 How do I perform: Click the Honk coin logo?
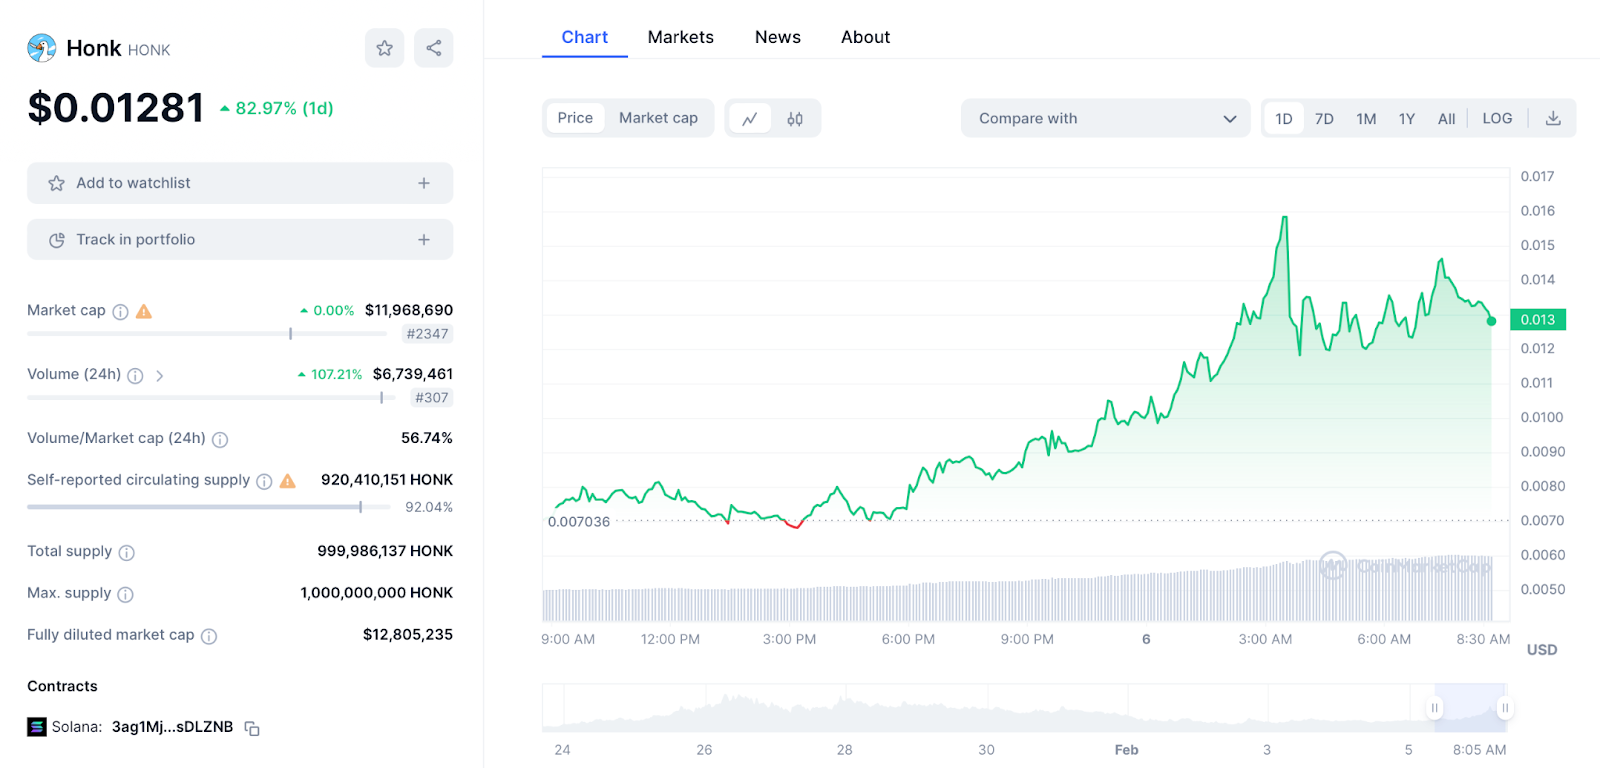(x=42, y=48)
